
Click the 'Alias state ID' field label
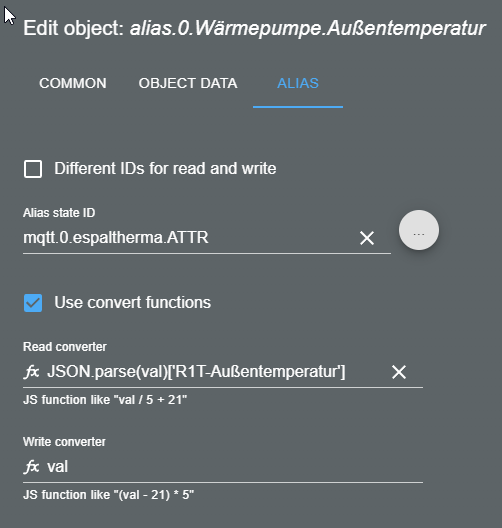(59, 213)
